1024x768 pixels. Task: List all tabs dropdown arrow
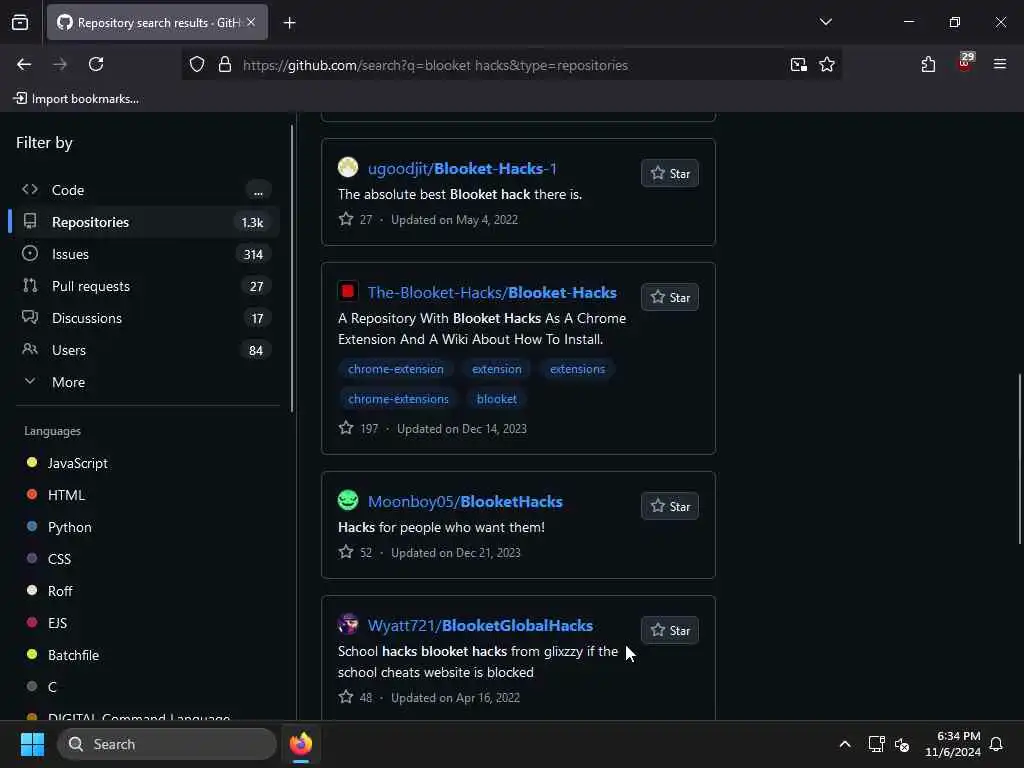825,22
